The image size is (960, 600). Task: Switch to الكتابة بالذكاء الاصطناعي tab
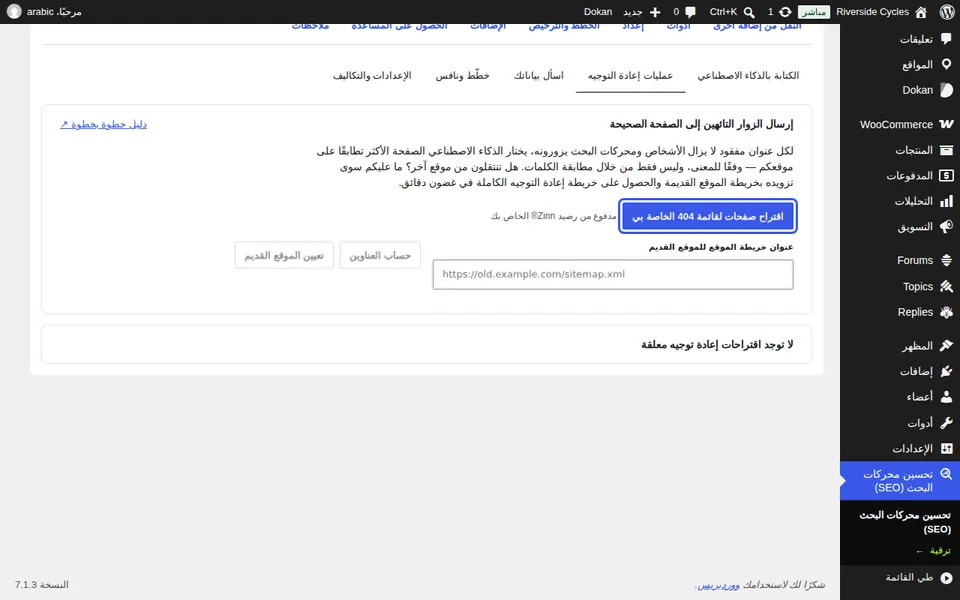click(x=748, y=75)
